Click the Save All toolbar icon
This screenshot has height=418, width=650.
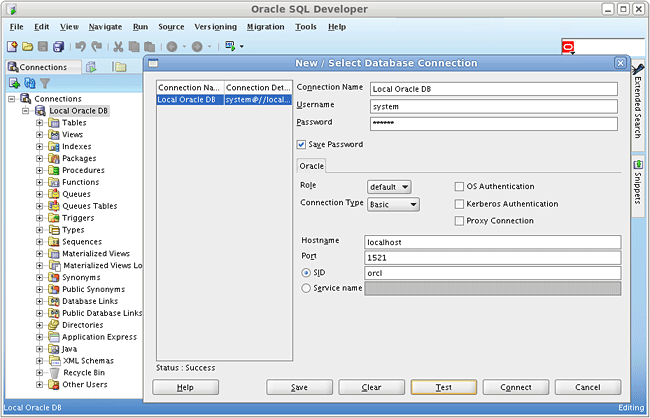[58, 46]
